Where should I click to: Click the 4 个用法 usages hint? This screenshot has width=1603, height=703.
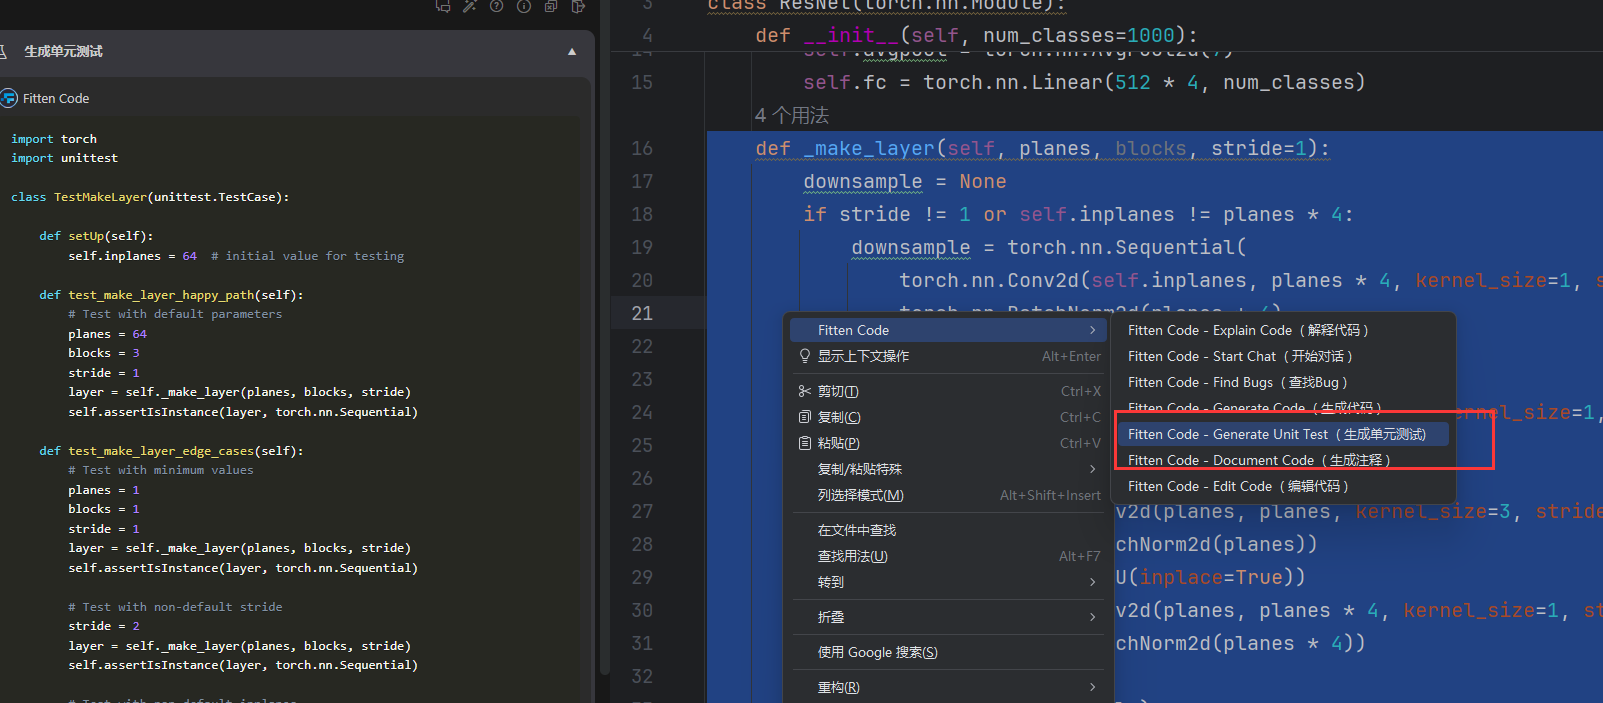pos(792,115)
